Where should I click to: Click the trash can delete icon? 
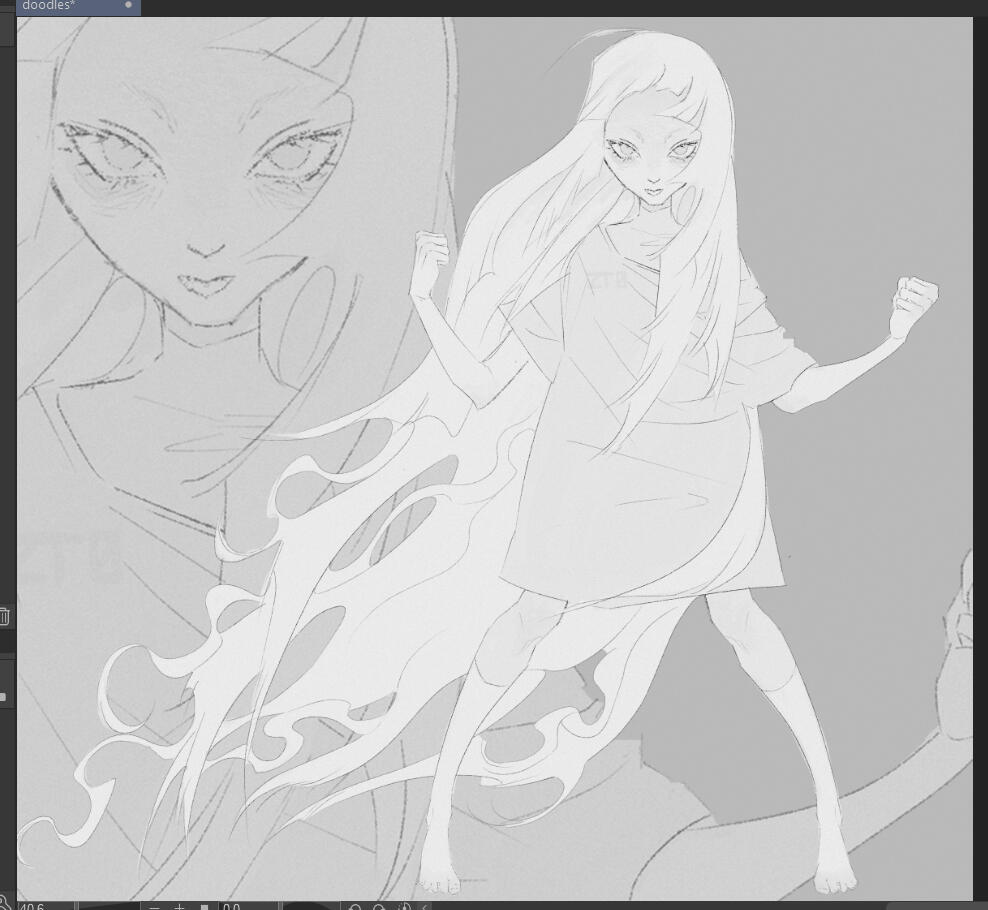(4, 616)
